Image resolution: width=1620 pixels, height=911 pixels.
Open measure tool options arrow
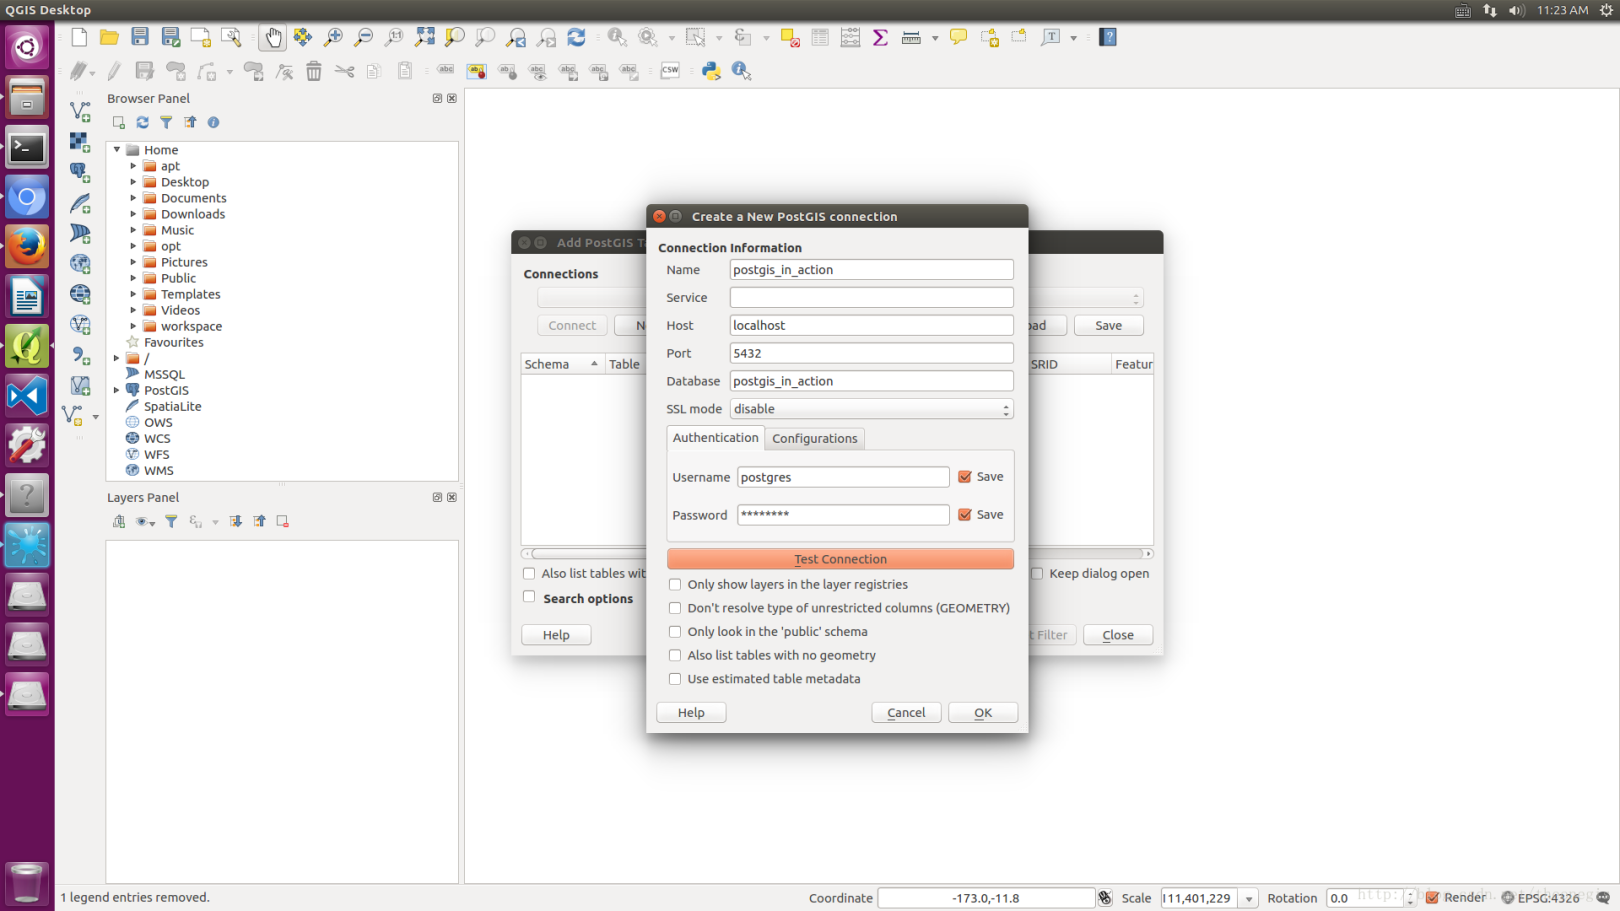tap(935, 38)
